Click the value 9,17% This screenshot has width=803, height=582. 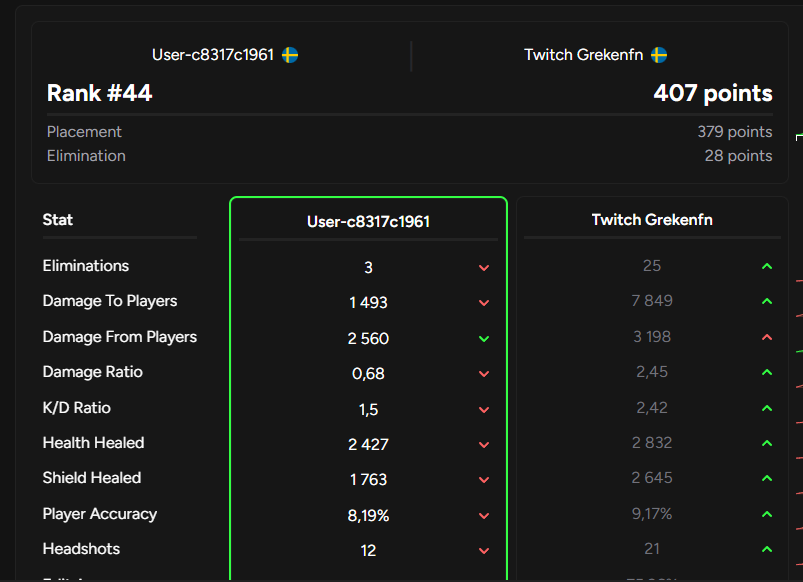pos(652,514)
